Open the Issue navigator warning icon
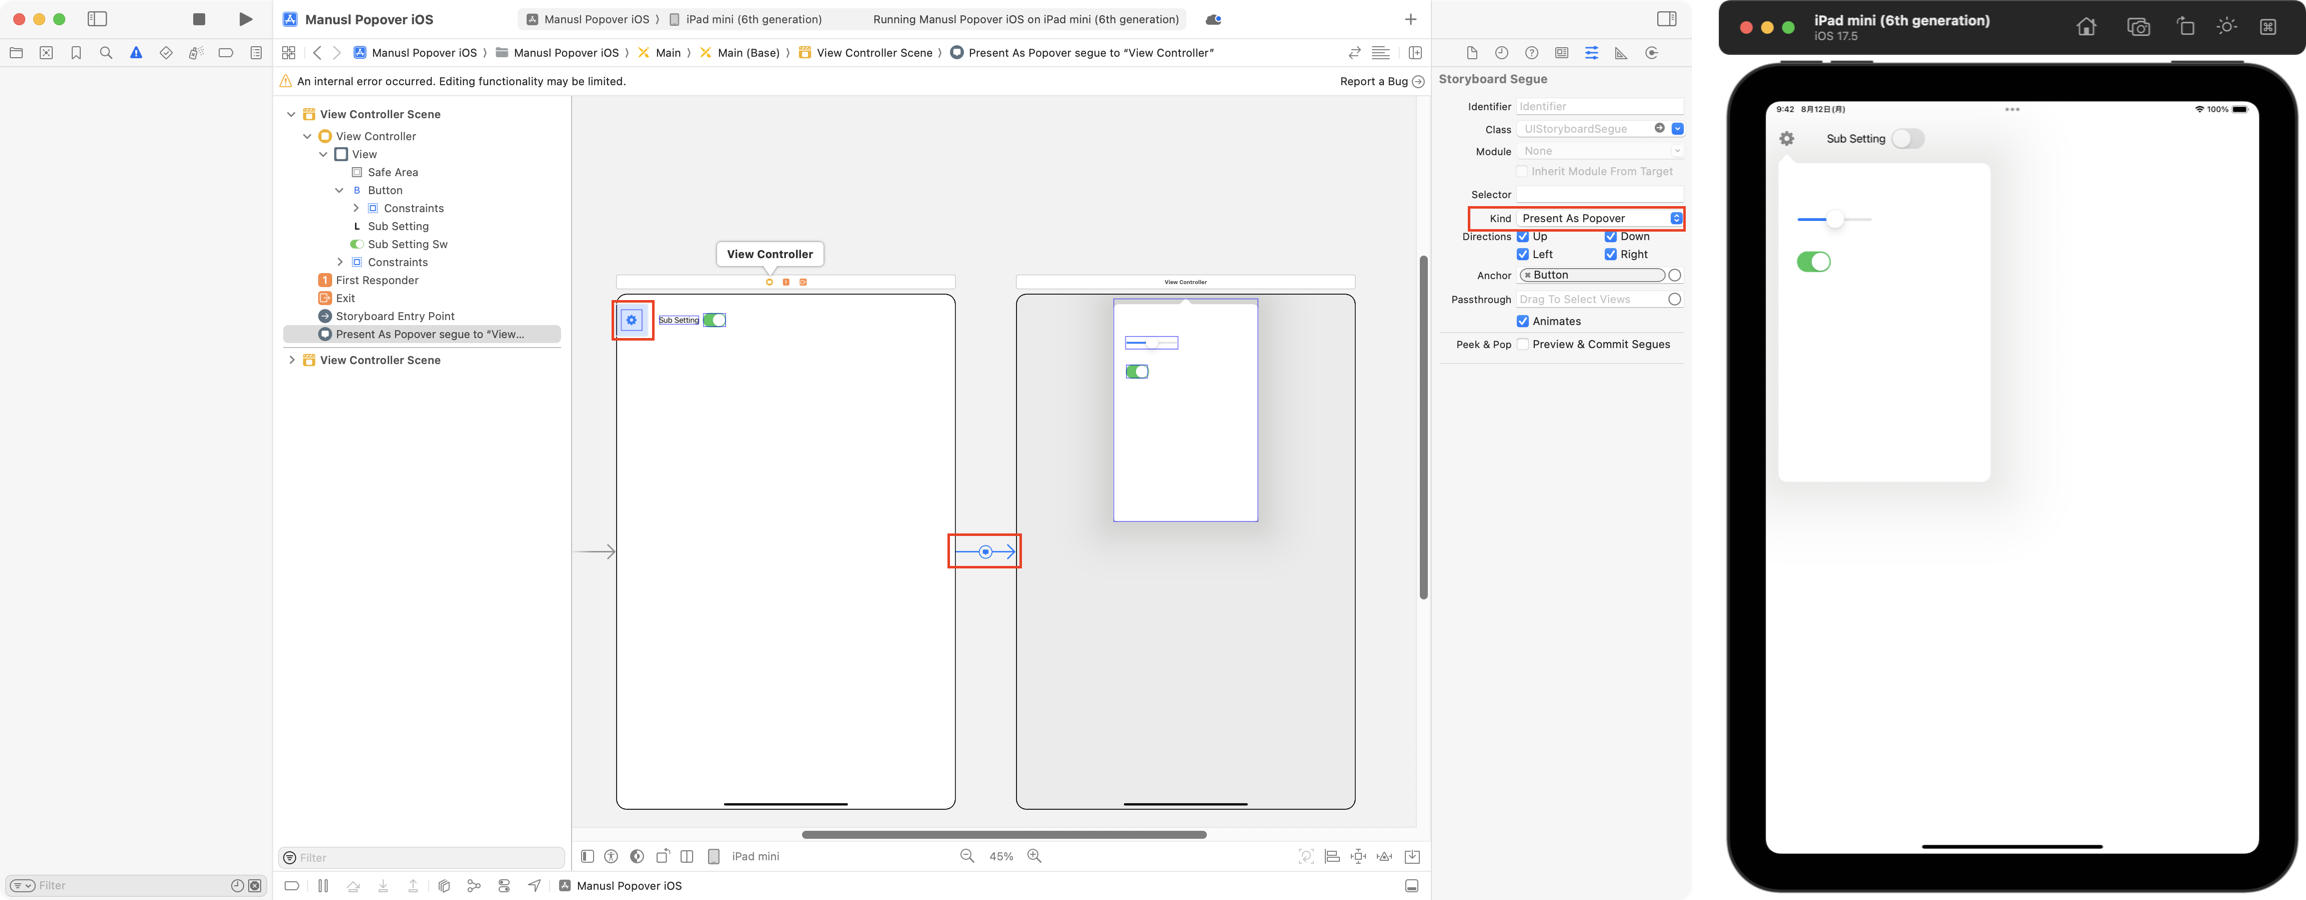This screenshot has width=2306, height=900. (136, 53)
